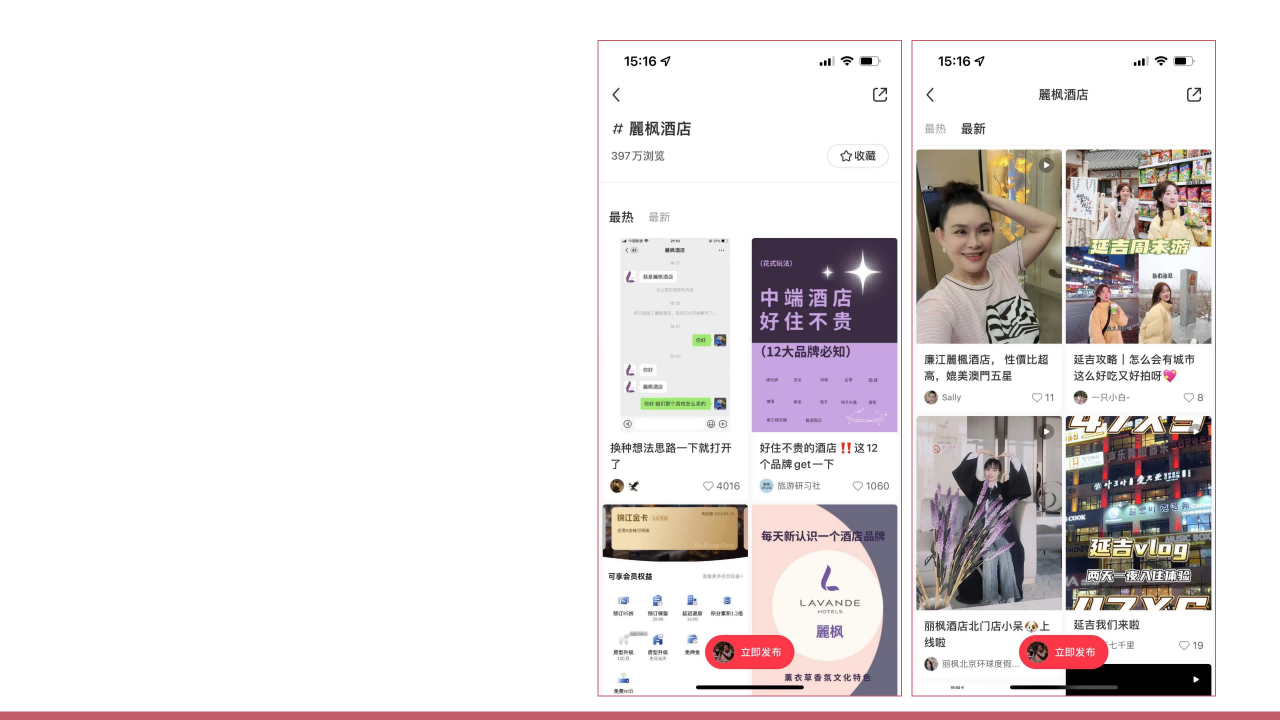Open the 锦江金卡 member benefits post
Image resolution: width=1280 pixels, height=720 pixels.
(x=675, y=599)
